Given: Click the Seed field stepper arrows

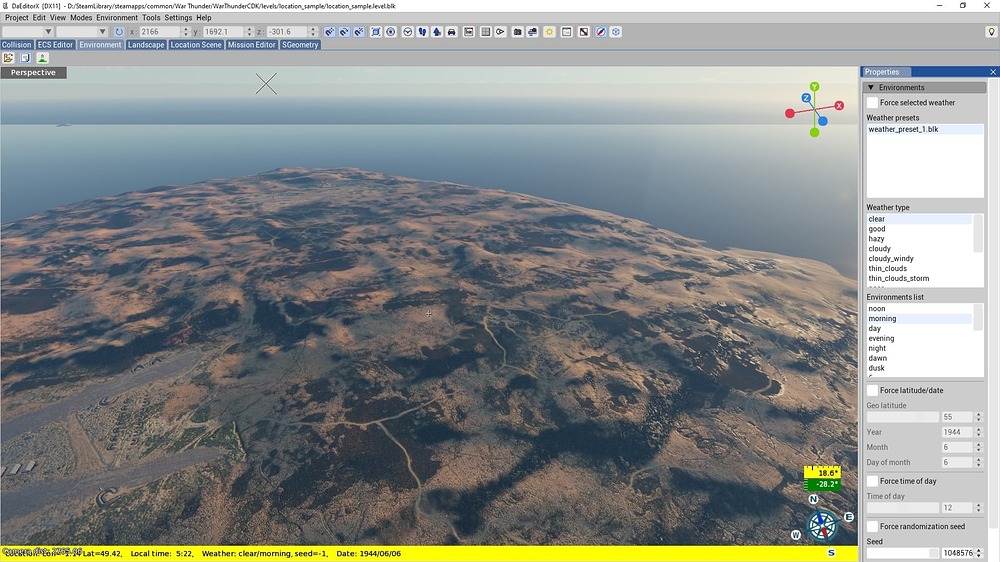Looking at the screenshot, I should [x=978, y=552].
